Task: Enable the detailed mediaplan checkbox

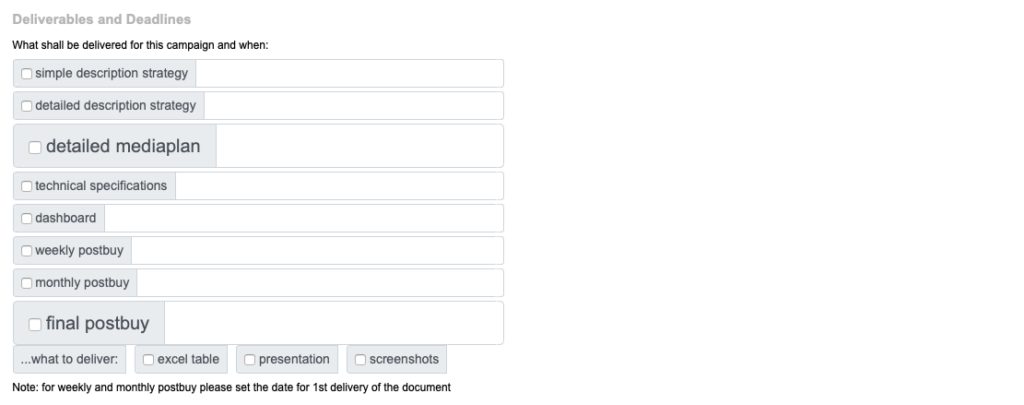Action: click(35, 147)
